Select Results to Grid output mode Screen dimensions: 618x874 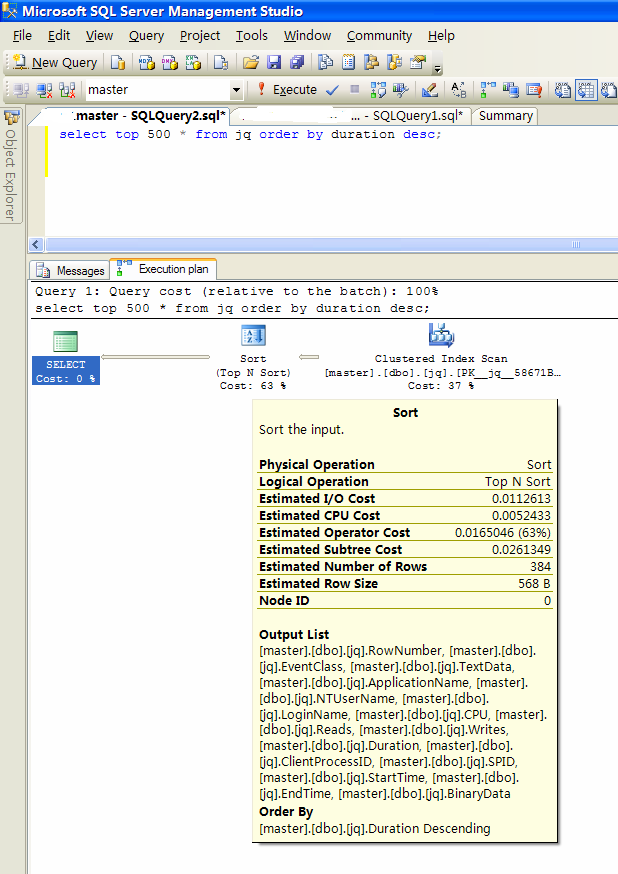[586, 90]
